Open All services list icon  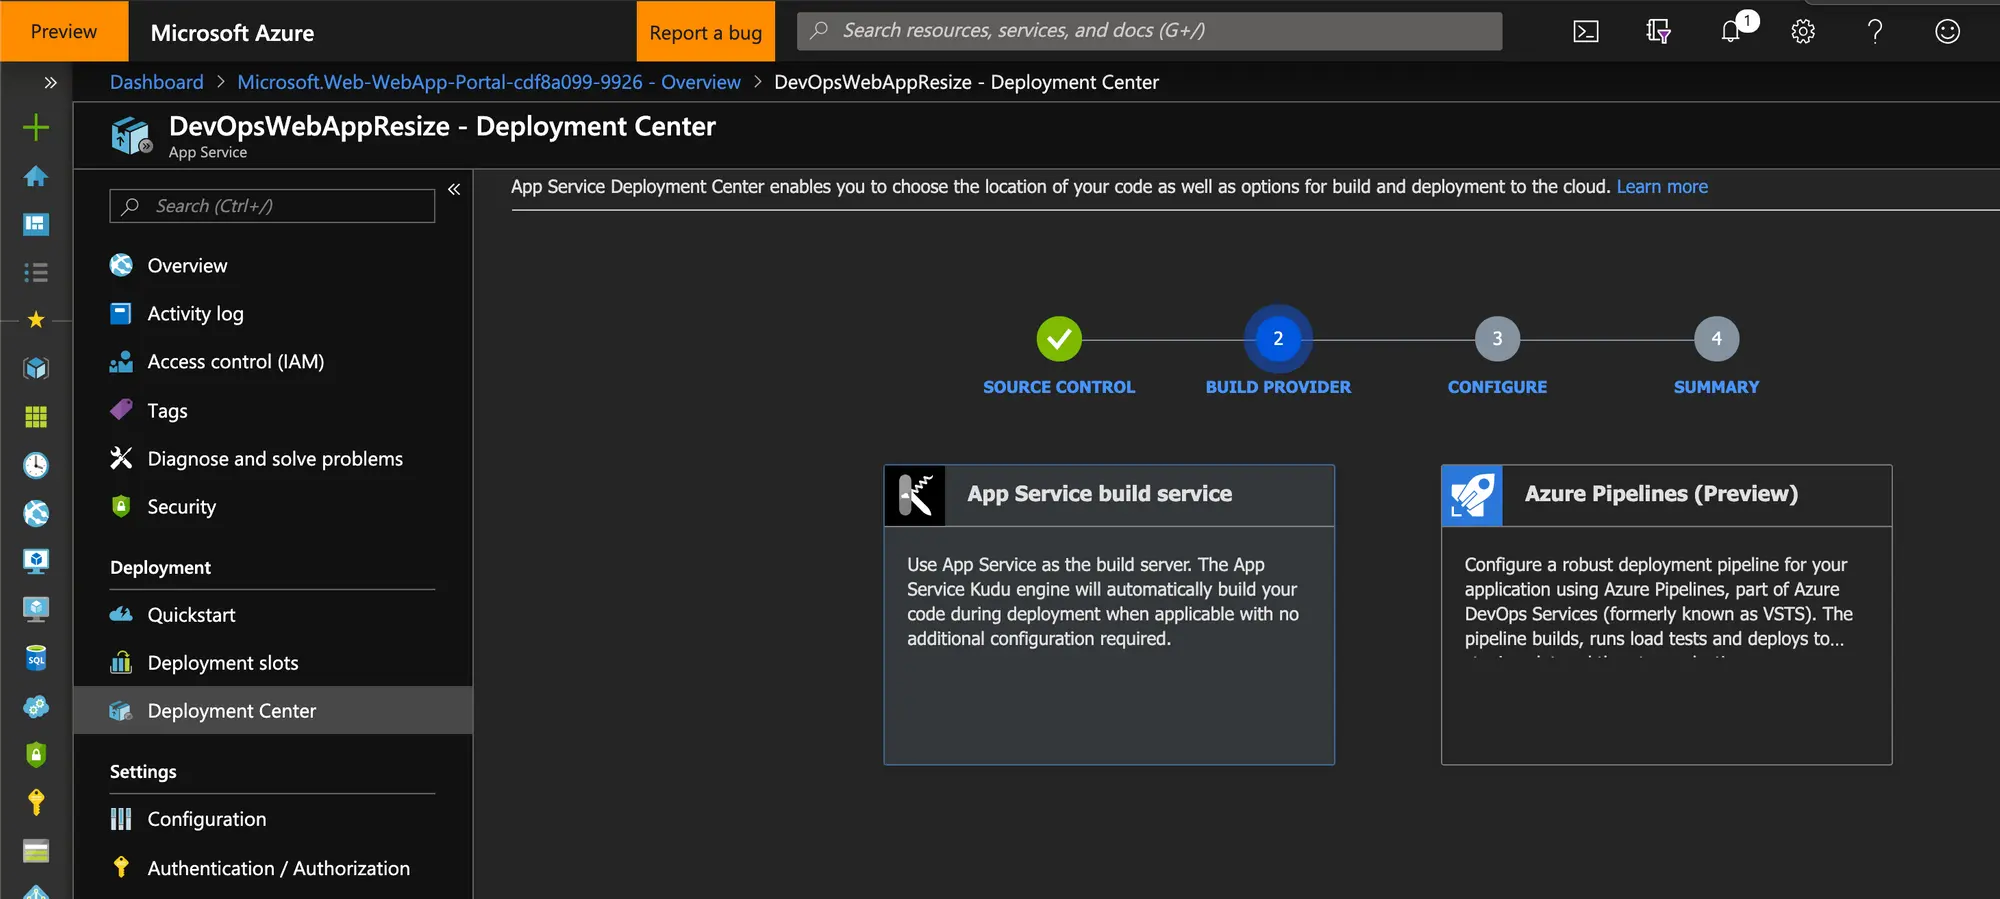pyautogui.click(x=36, y=272)
